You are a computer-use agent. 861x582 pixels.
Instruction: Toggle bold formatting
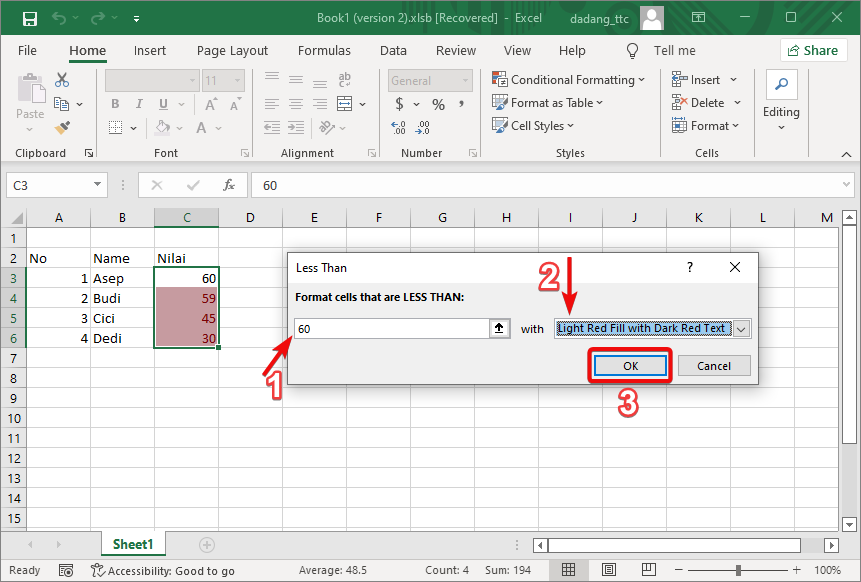coord(114,103)
